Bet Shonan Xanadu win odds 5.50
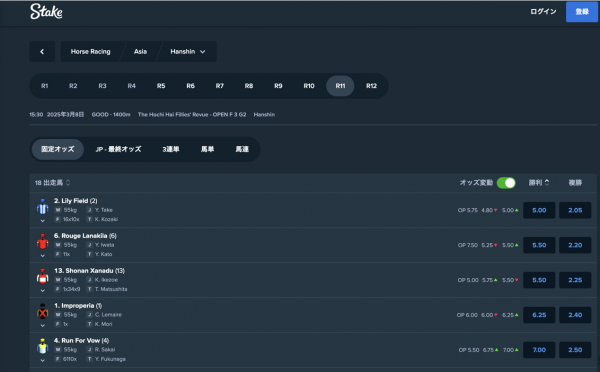 coord(539,280)
